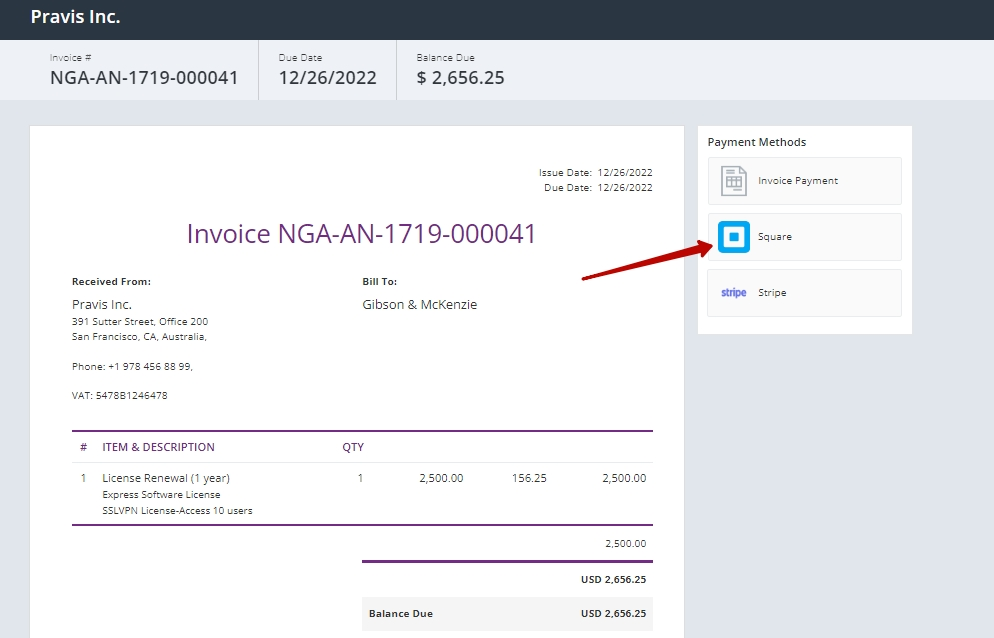Pick the Stripe payment method label
The height and width of the screenshot is (638, 994).
(x=772, y=293)
